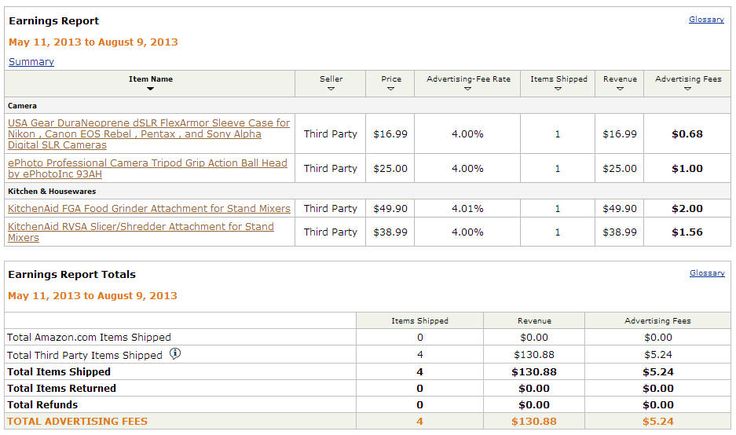Image resolution: width=736 pixels, height=435 pixels.
Task: Sort by Item Name column arrow
Action: 150,89
